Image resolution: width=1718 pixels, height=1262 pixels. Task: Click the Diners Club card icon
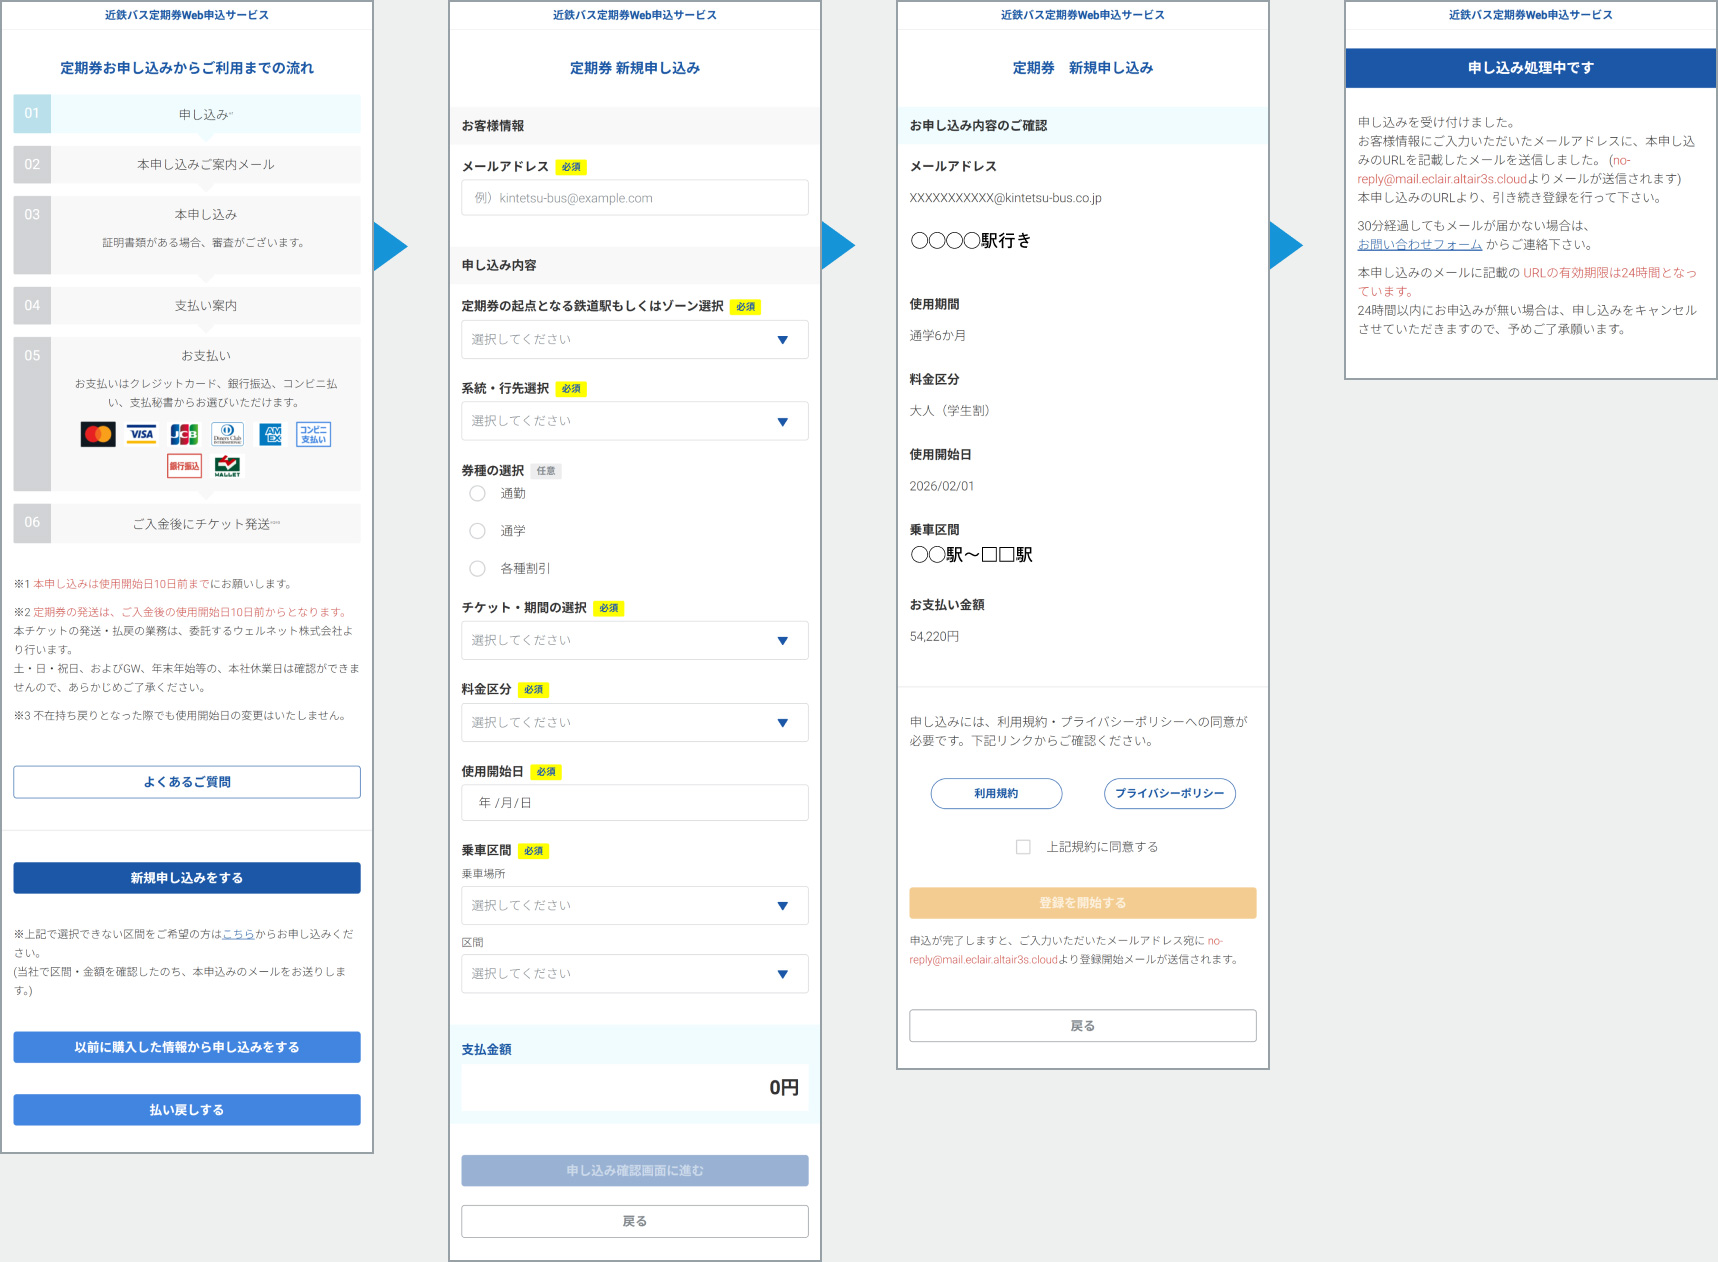[227, 434]
